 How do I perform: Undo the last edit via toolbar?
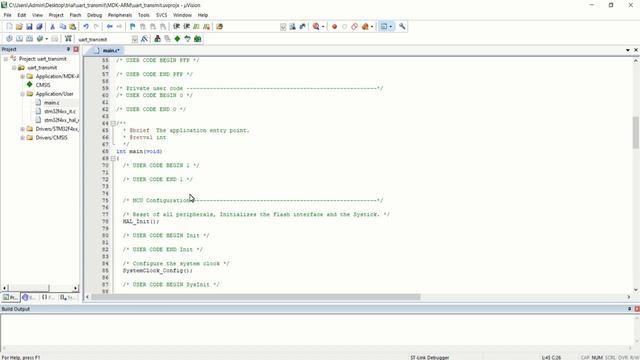pos(86,27)
